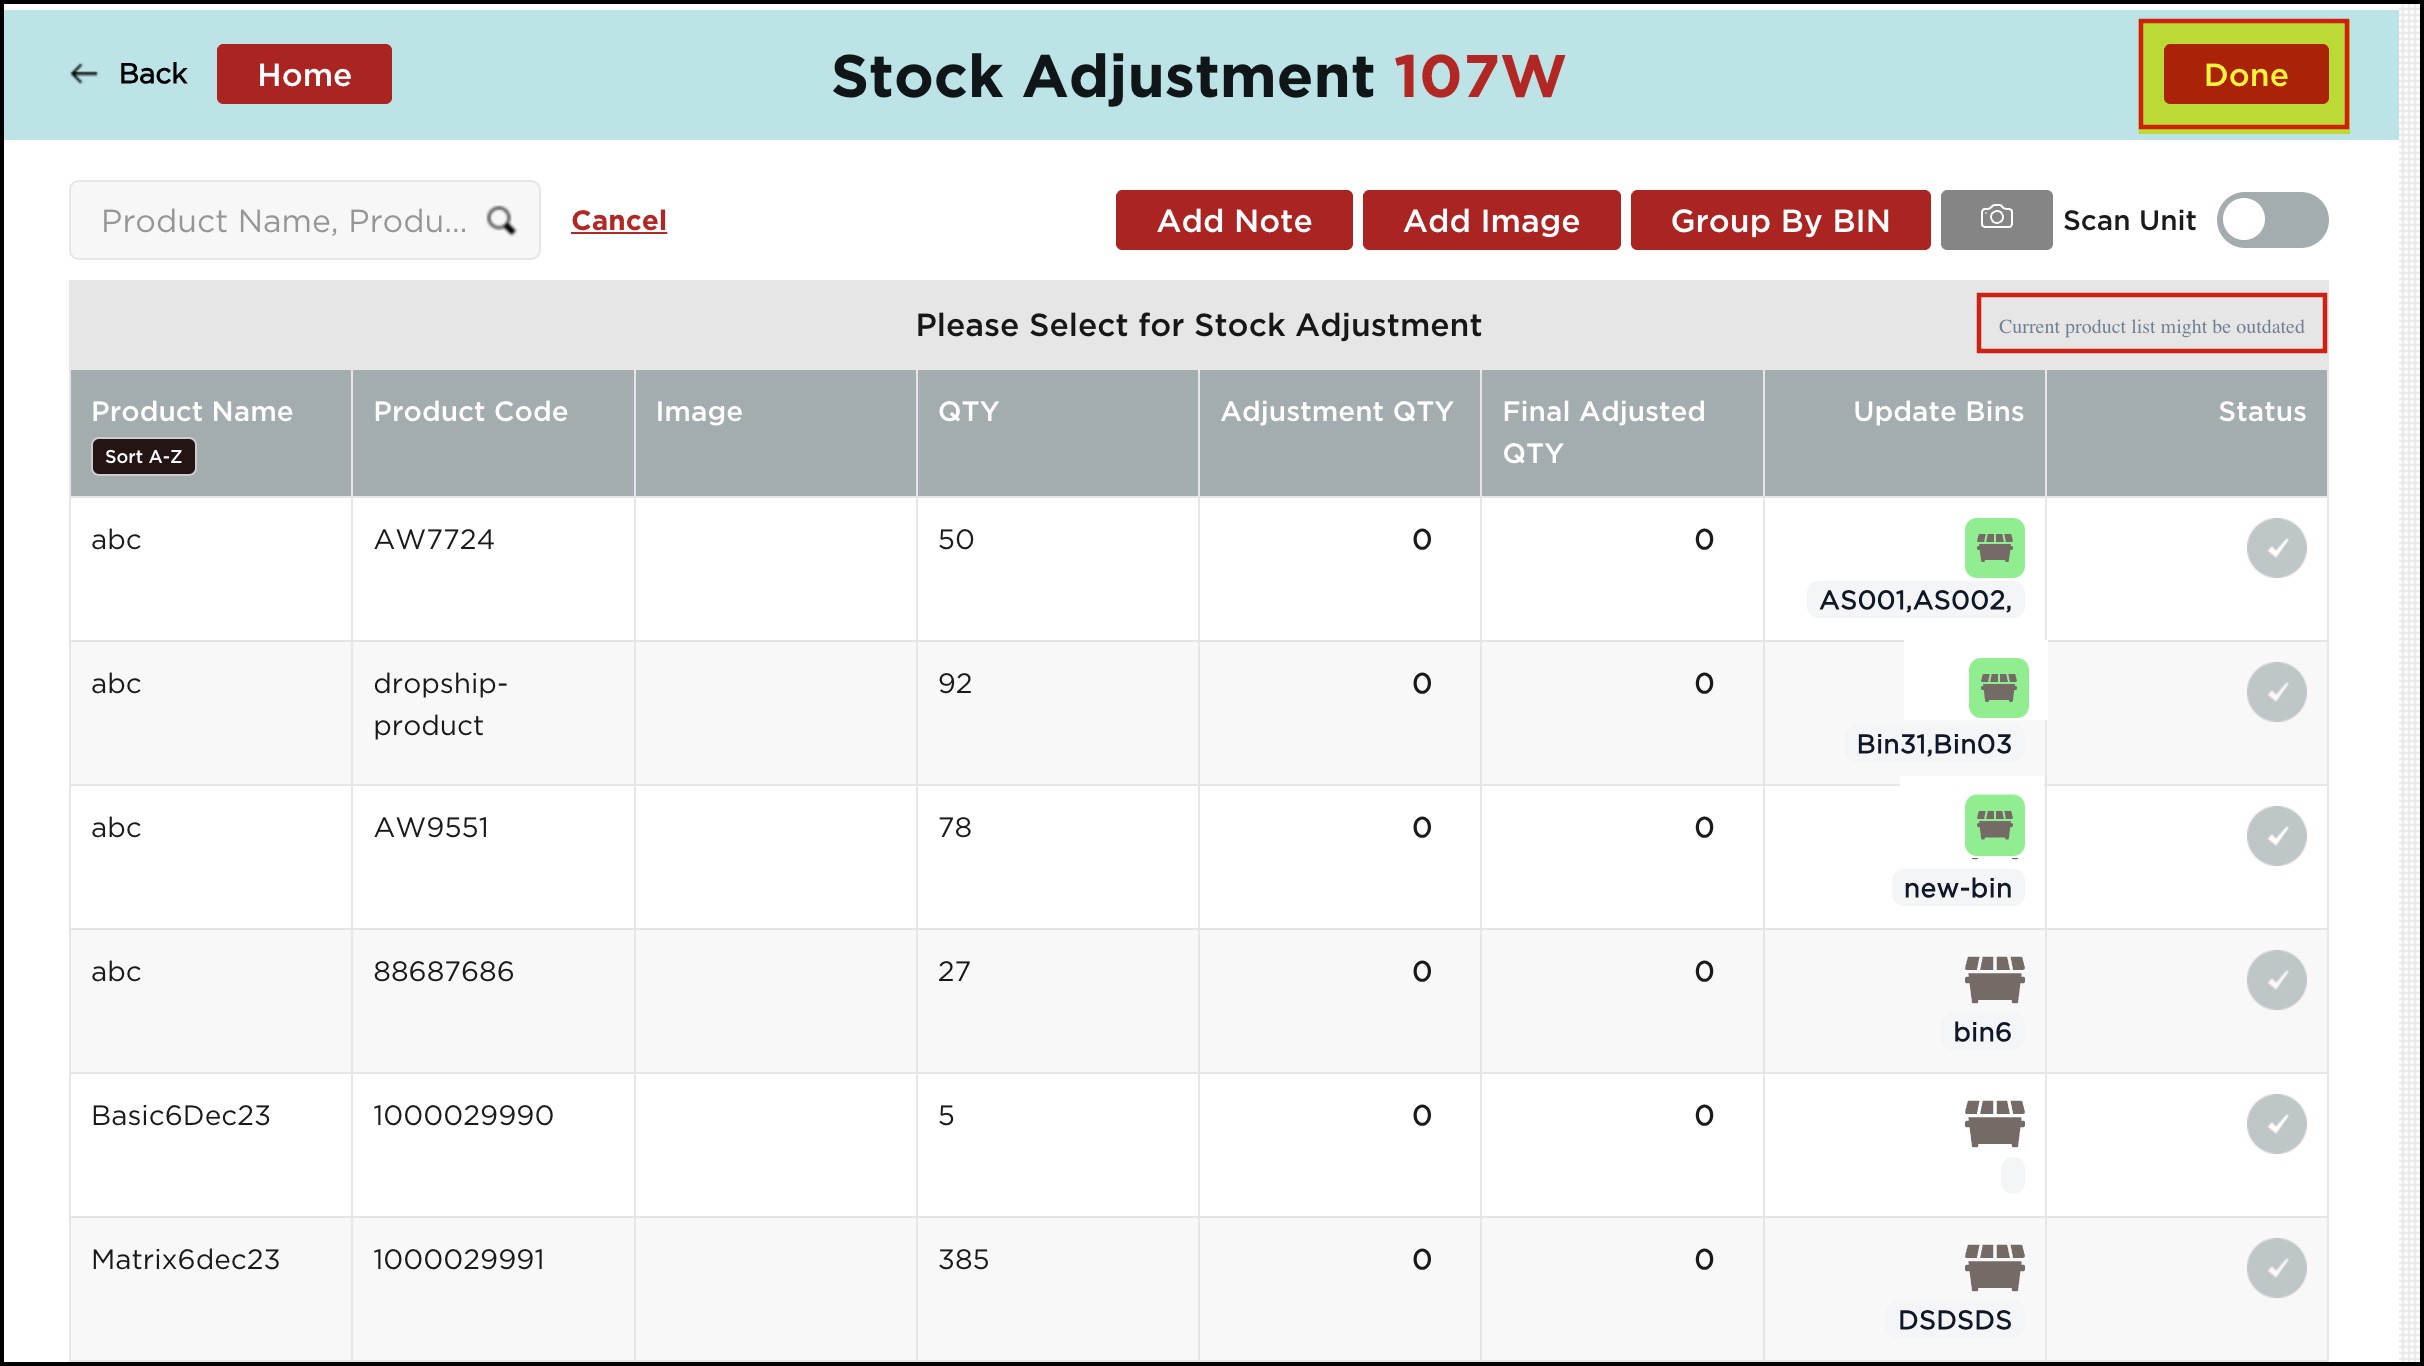Mark status checkmark for Matrix6dec23 row
This screenshot has width=2424, height=1366.
pyautogui.click(x=2275, y=1268)
